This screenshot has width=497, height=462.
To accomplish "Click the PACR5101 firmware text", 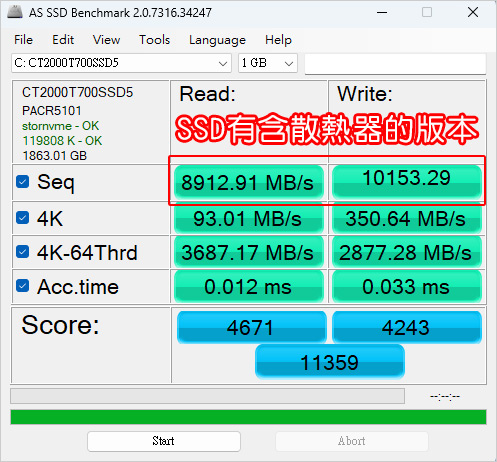I will click(52, 111).
